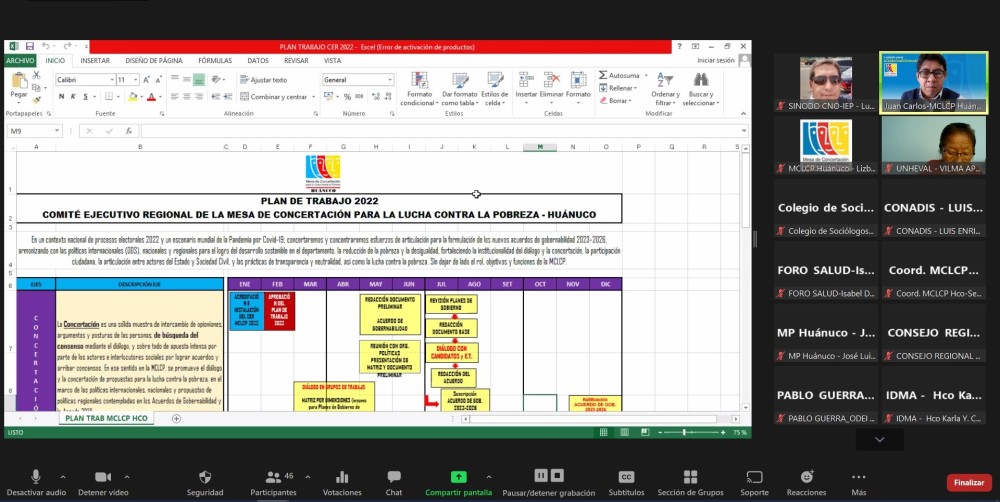The height and width of the screenshot is (502, 1000).
Task: Open the Seguridad shield icon
Action: coord(205,478)
